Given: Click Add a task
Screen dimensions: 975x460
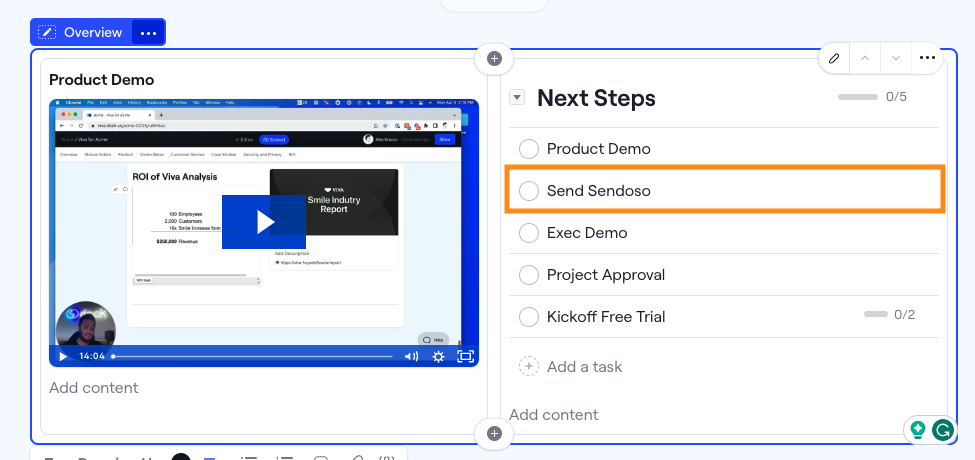Looking at the screenshot, I should (x=585, y=367).
